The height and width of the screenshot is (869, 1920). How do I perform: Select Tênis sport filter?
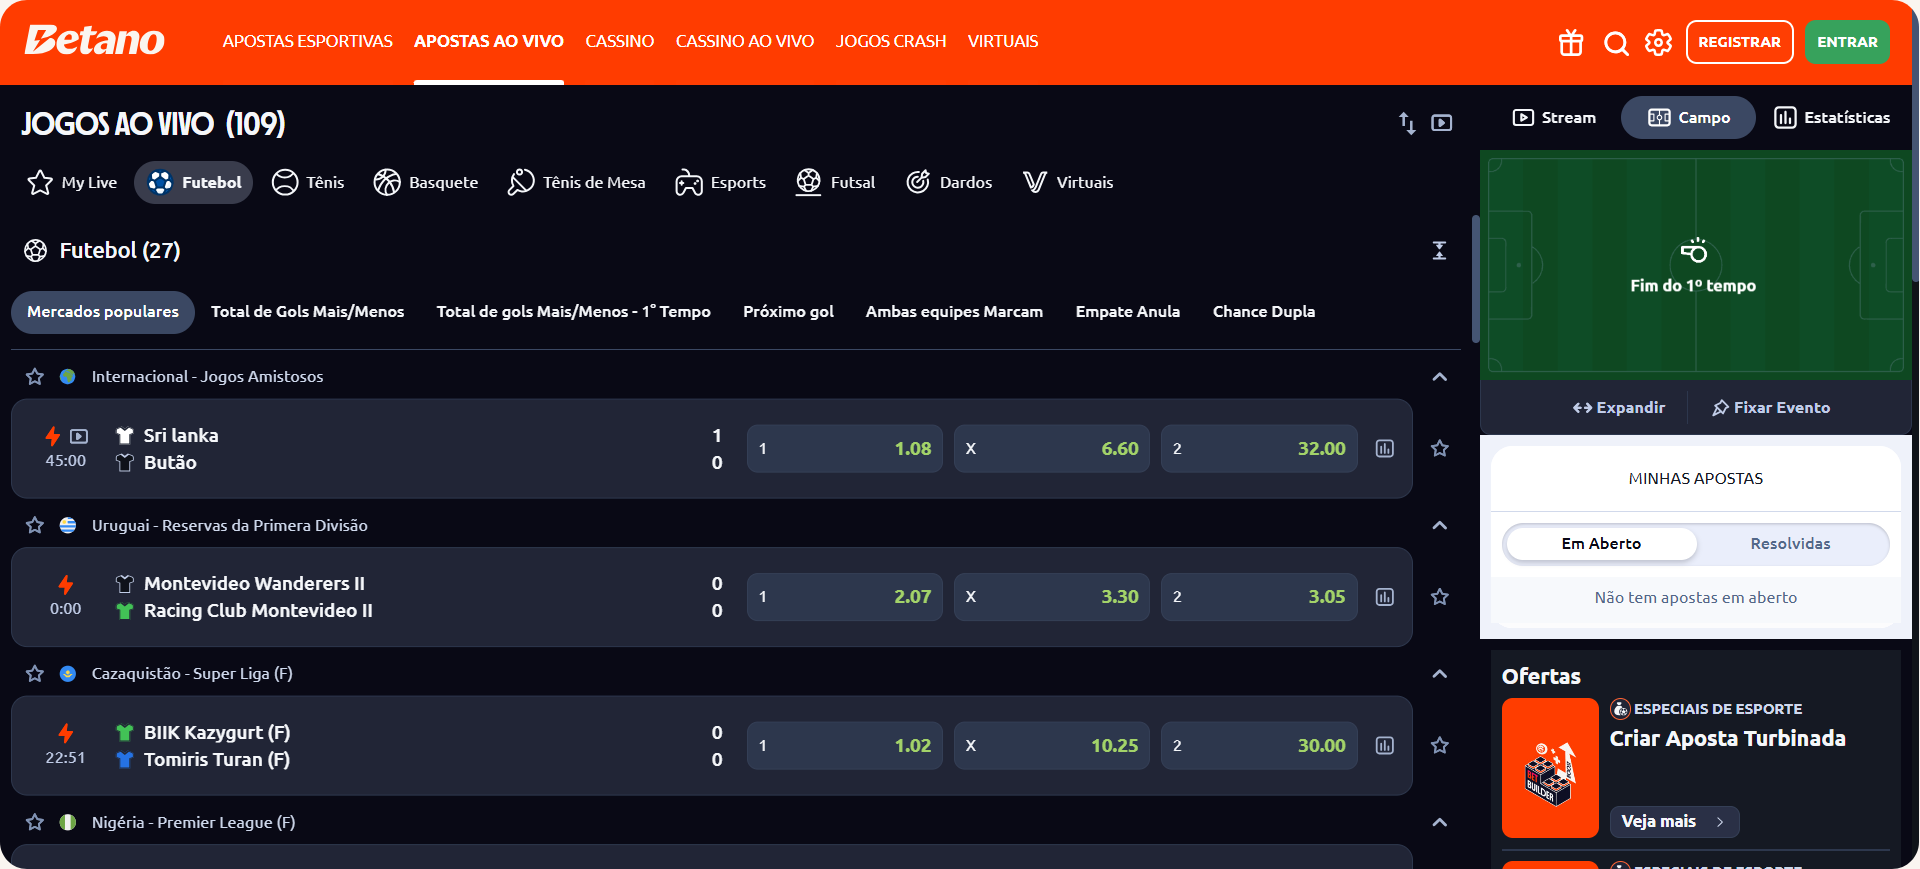point(308,182)
